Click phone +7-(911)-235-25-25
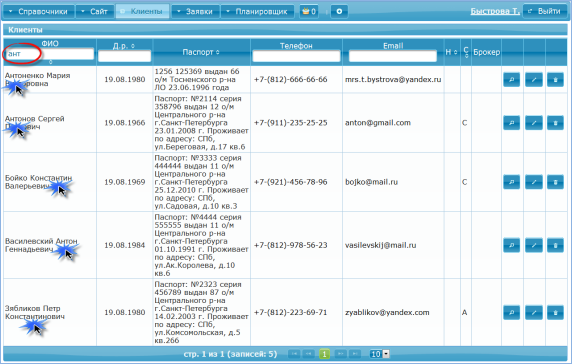572x364 pixels. pos(290,123)
